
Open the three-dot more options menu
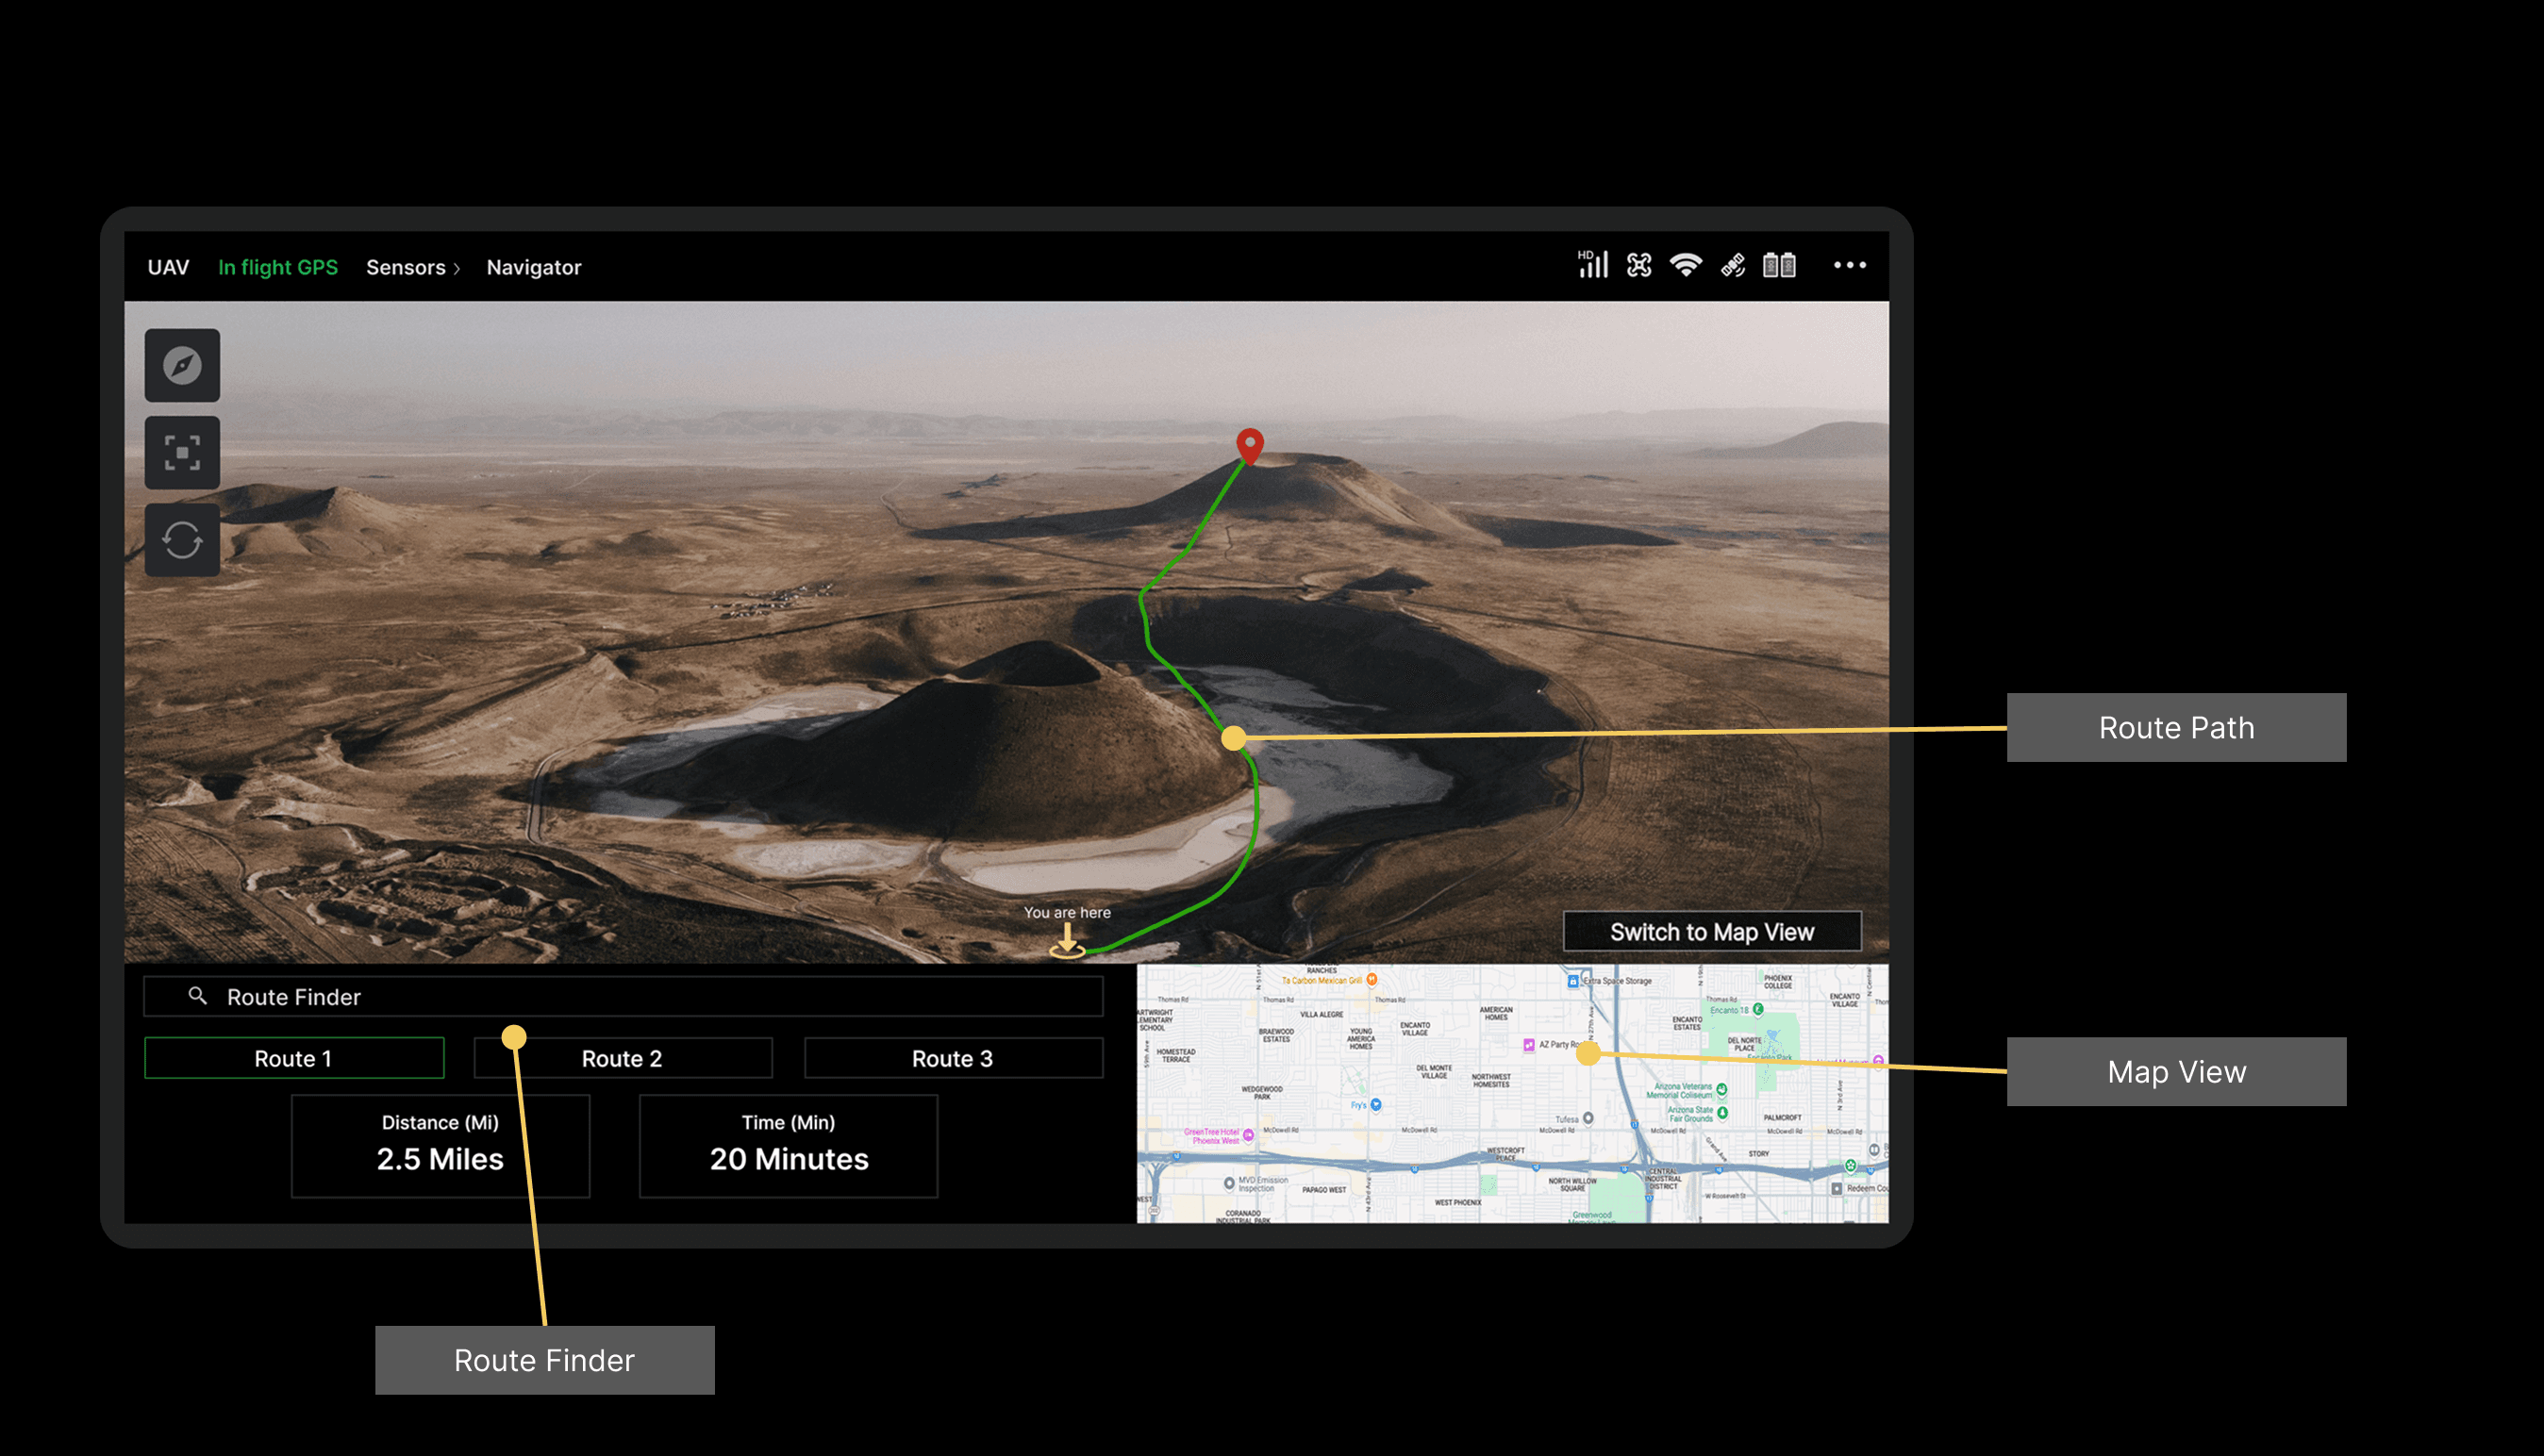click(x=1849, y=265)
